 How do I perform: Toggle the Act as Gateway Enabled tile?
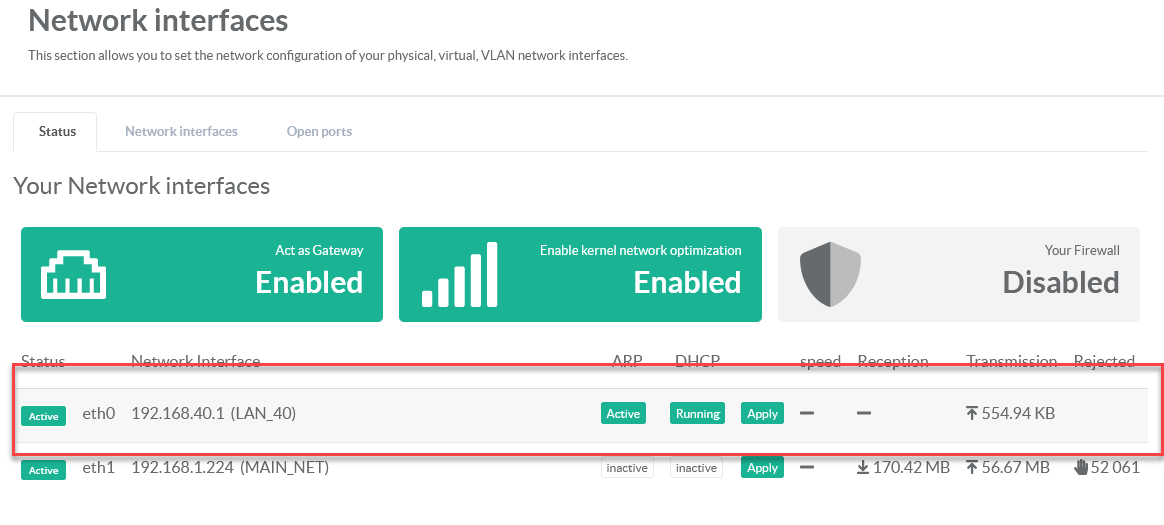pos(202,274)
